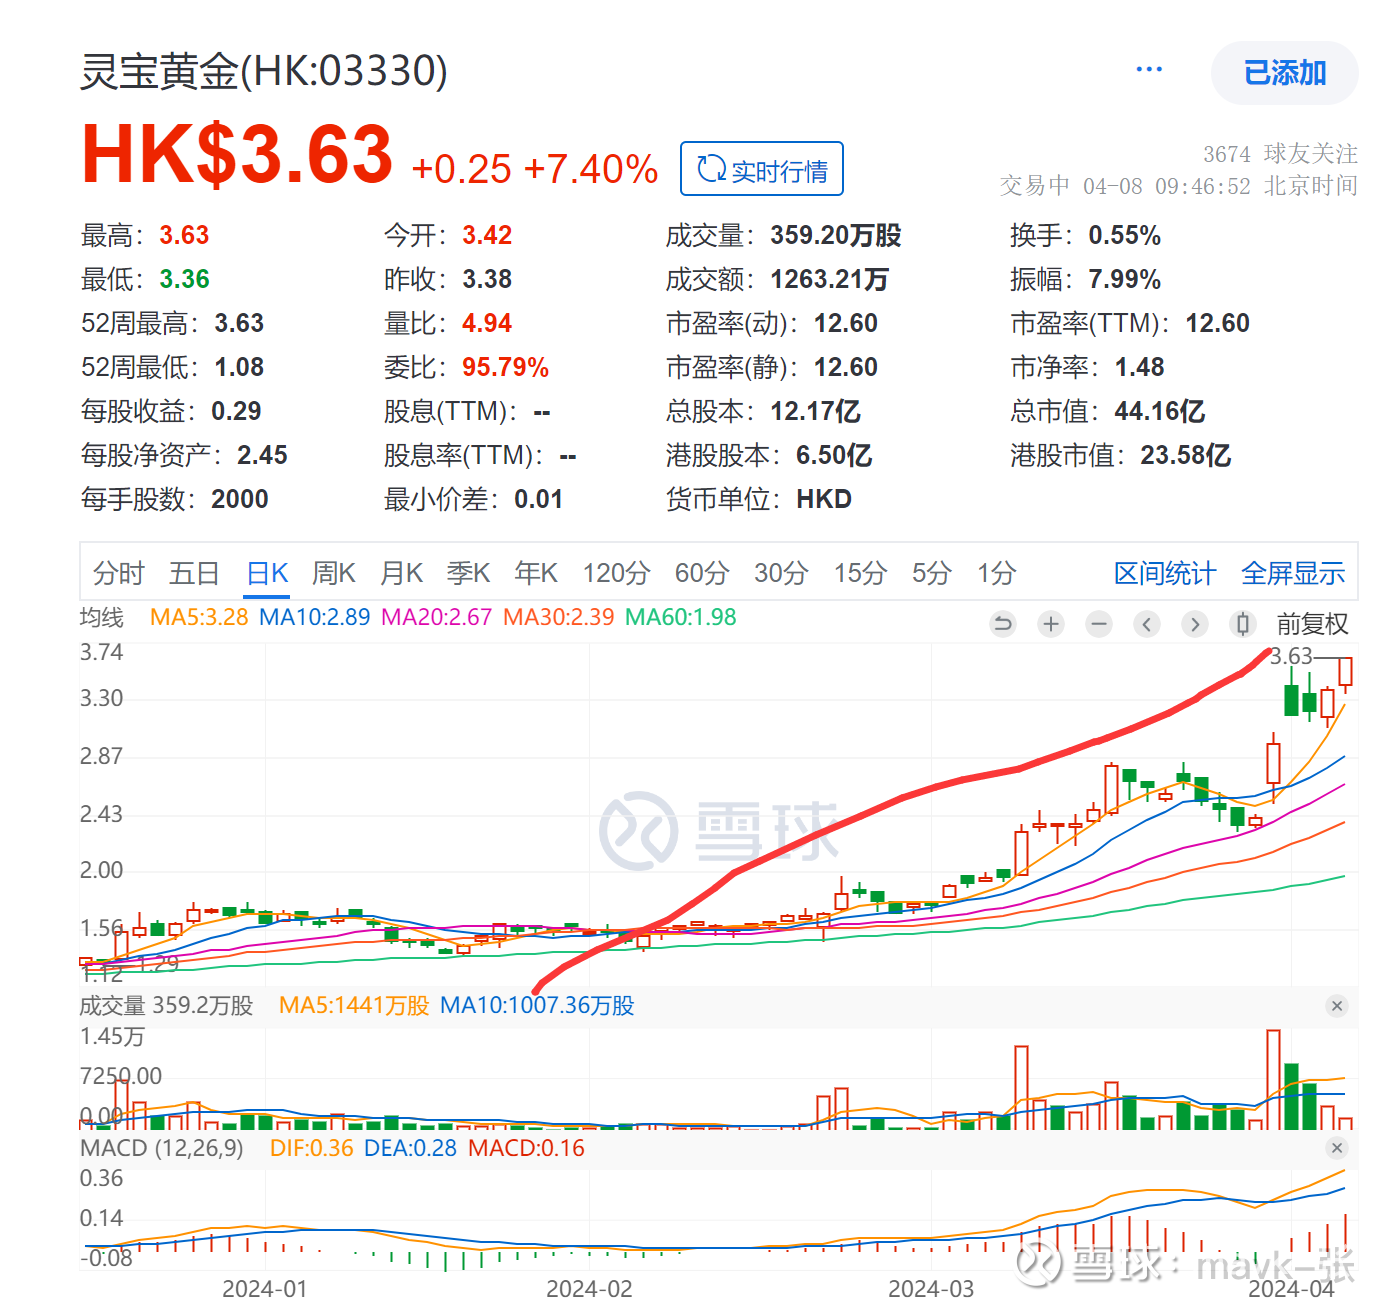Viewport: 1395px width, 1307px height.
Task: Zoom out of the K-line chart
Action: click(x=1098, y=623)
